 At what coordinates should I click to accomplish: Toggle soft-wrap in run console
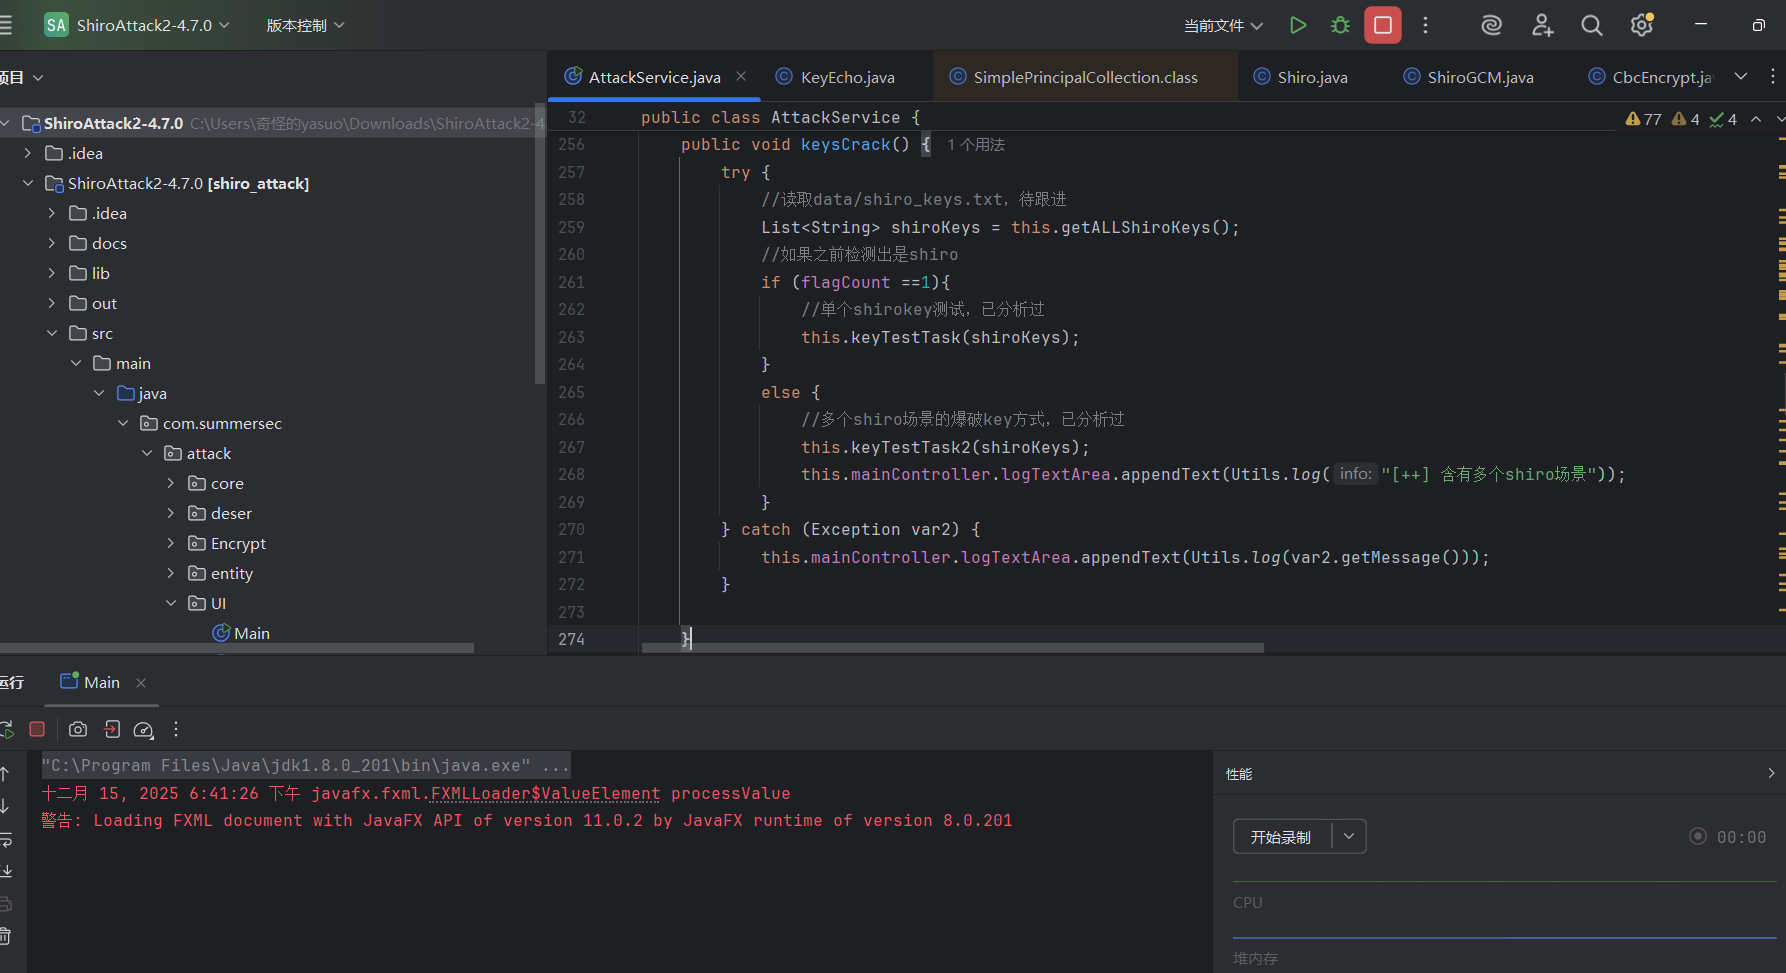pos(6,839)
